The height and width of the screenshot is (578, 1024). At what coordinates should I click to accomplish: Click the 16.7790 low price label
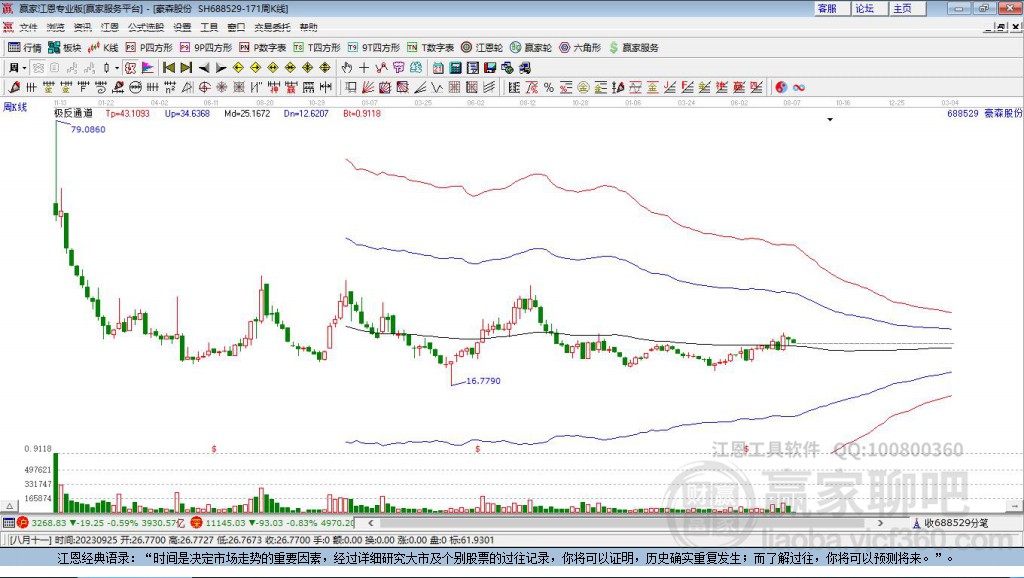tap(483, 381)
